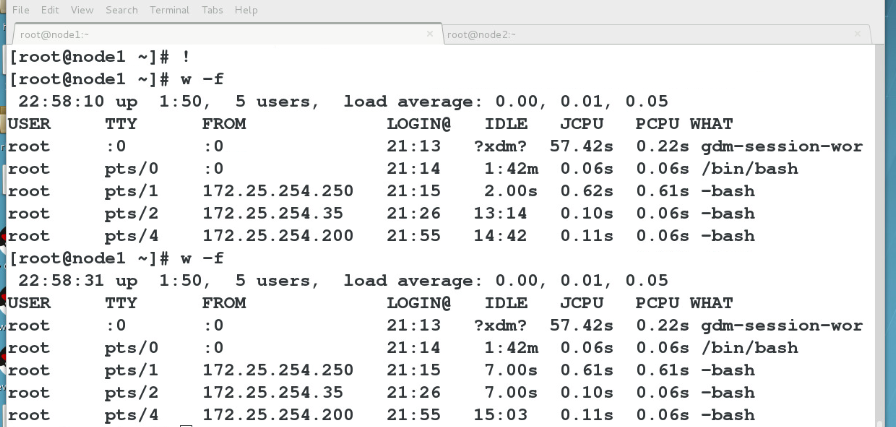
Task: Open the Tabs menu
Action: click(x=212, y=10)
